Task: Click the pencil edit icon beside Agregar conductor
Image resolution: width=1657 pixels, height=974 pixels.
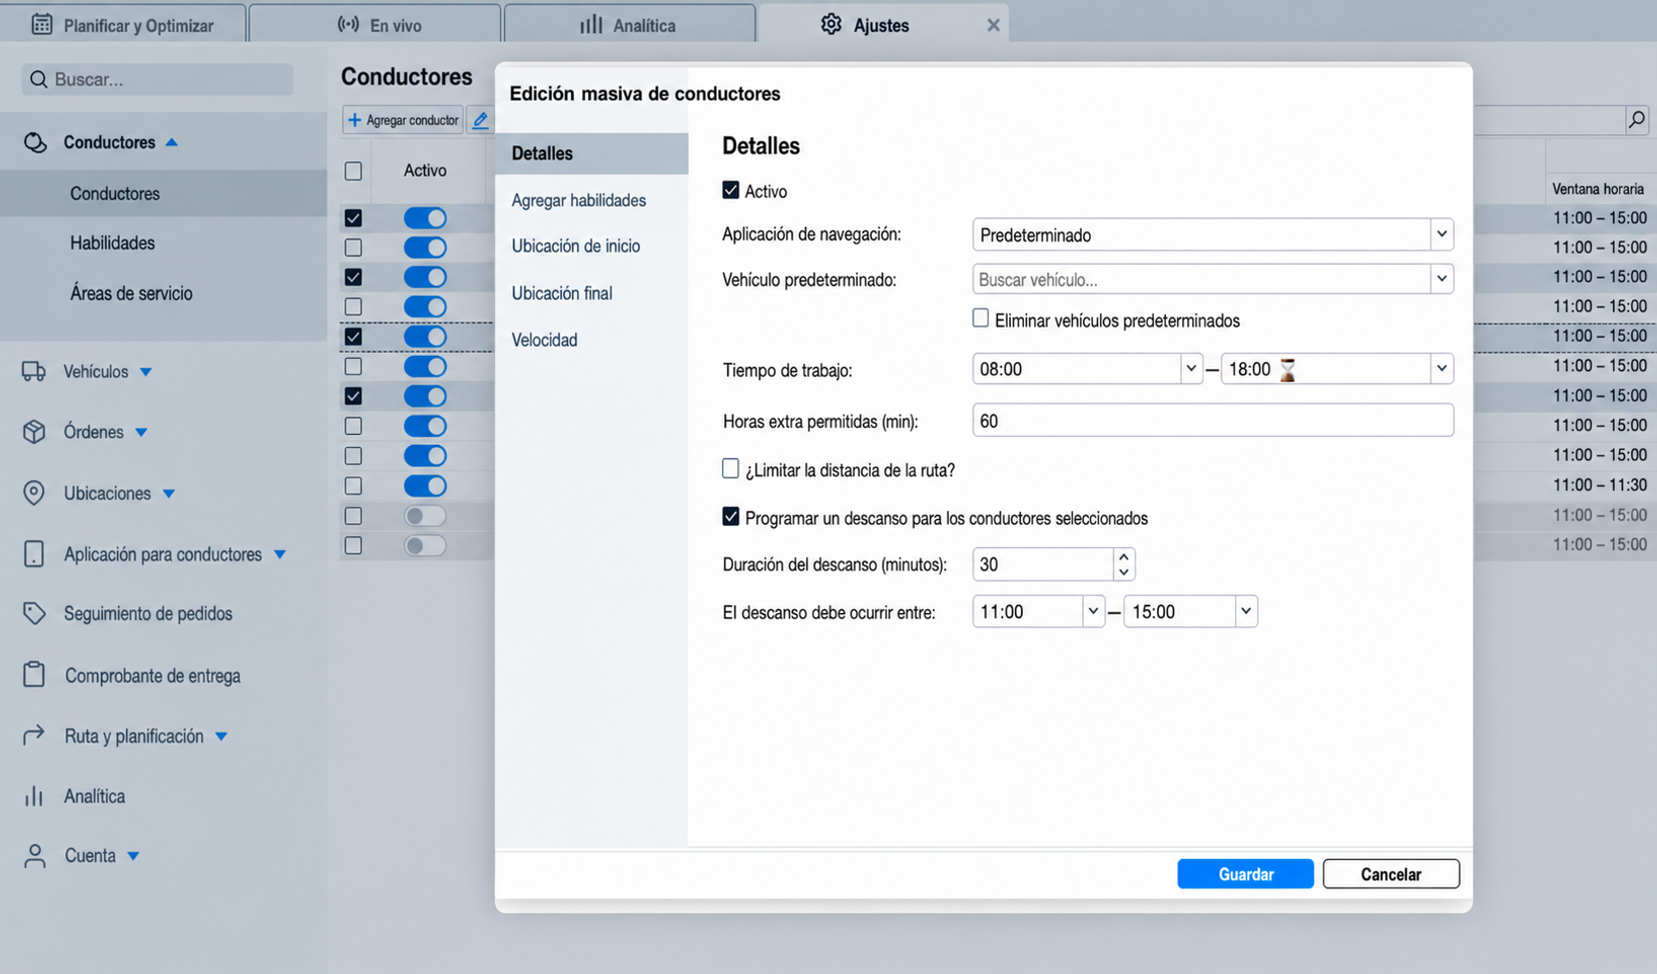Action: click(480, 120)
